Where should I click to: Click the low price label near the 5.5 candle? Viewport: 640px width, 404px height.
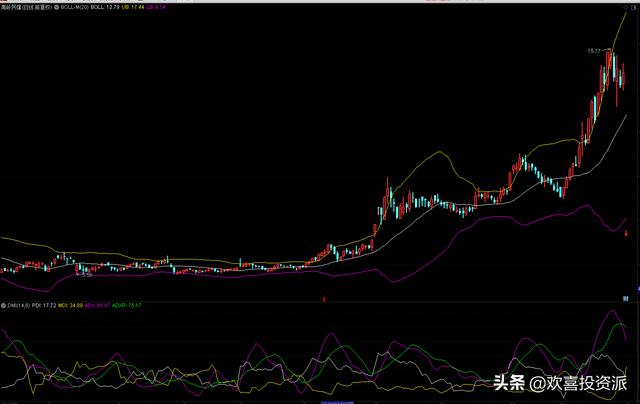point(87,275)
